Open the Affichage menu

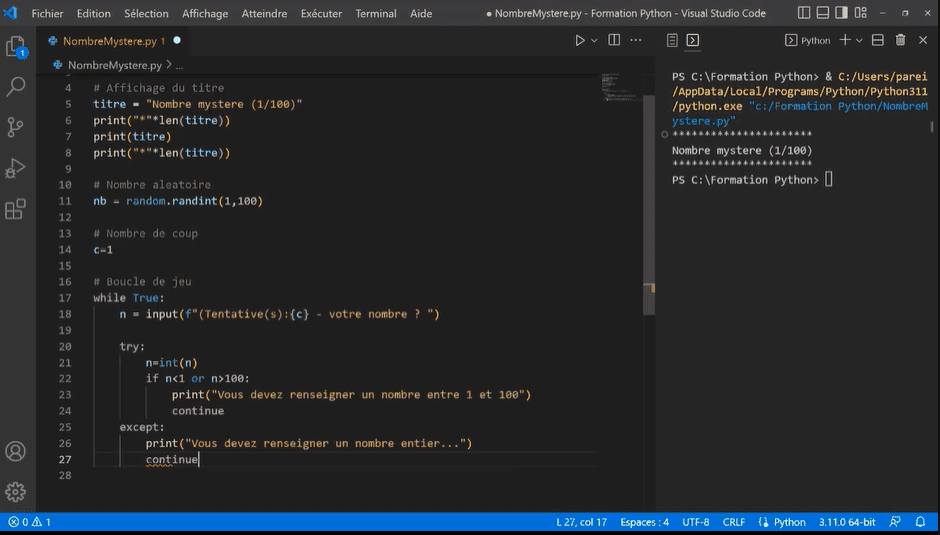point(205,13)
